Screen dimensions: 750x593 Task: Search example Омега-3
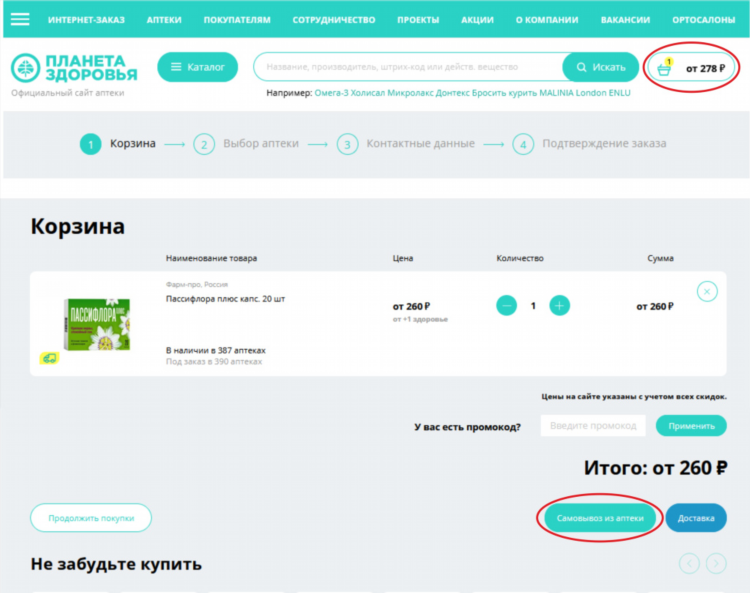331,93
